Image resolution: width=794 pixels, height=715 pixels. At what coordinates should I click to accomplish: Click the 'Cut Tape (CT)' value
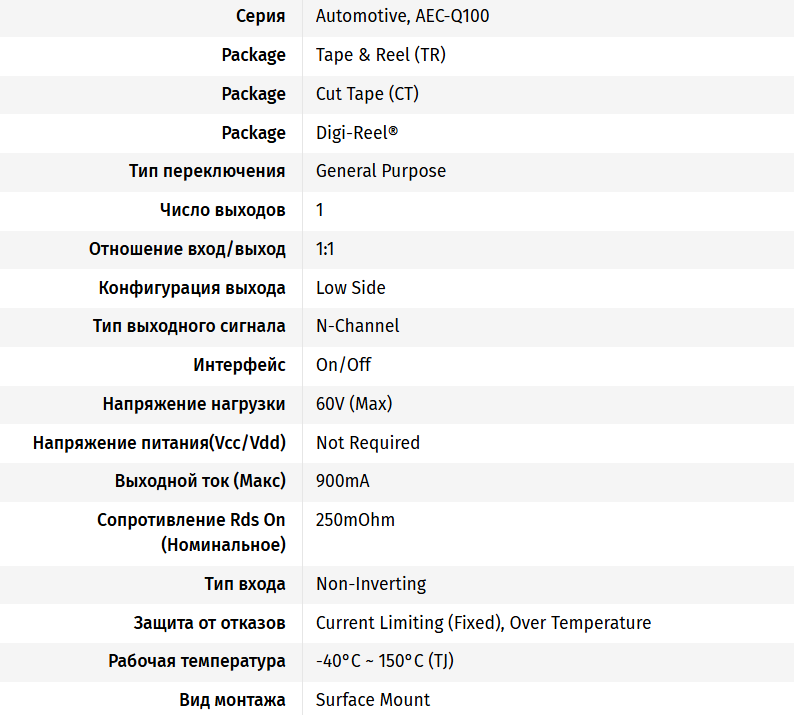pyautogui.click(x=367, y=94)
